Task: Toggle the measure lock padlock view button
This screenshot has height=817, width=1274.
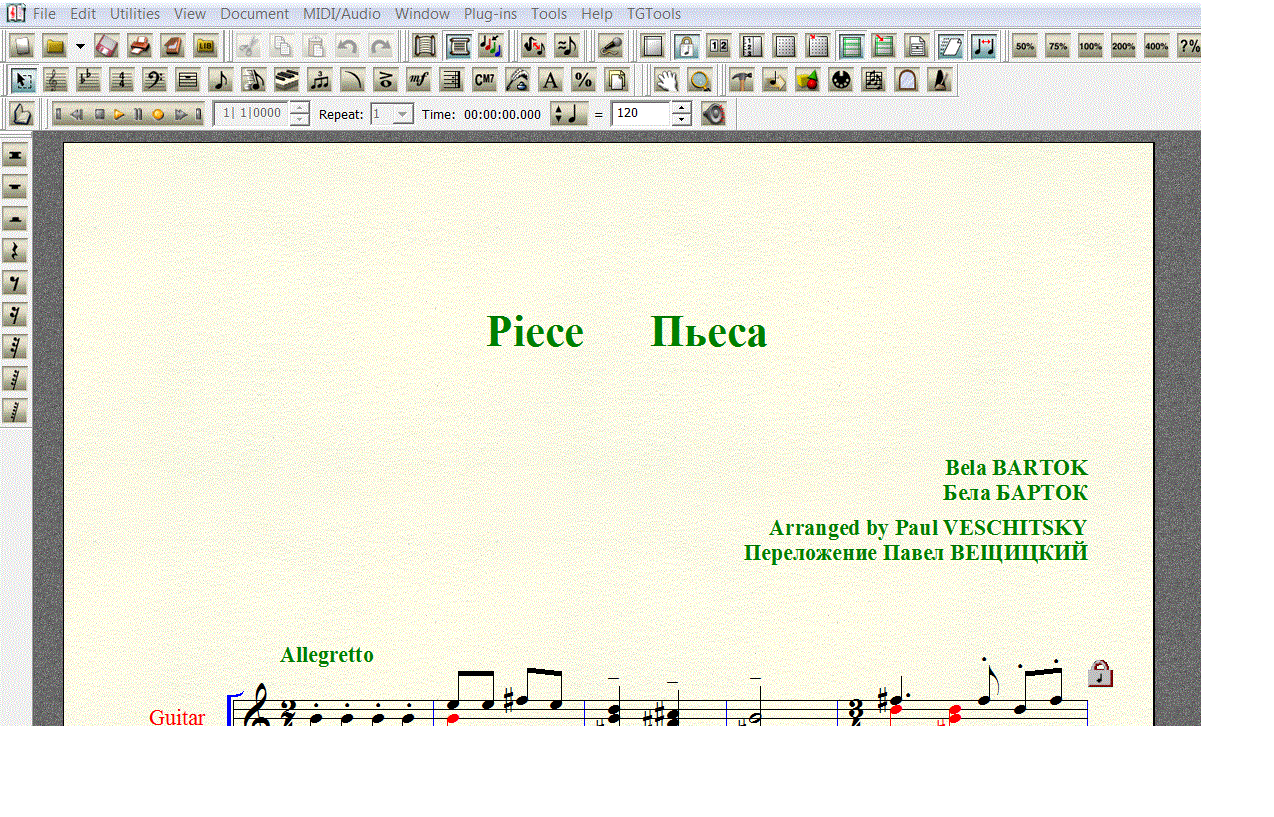Action: [686, 46]
